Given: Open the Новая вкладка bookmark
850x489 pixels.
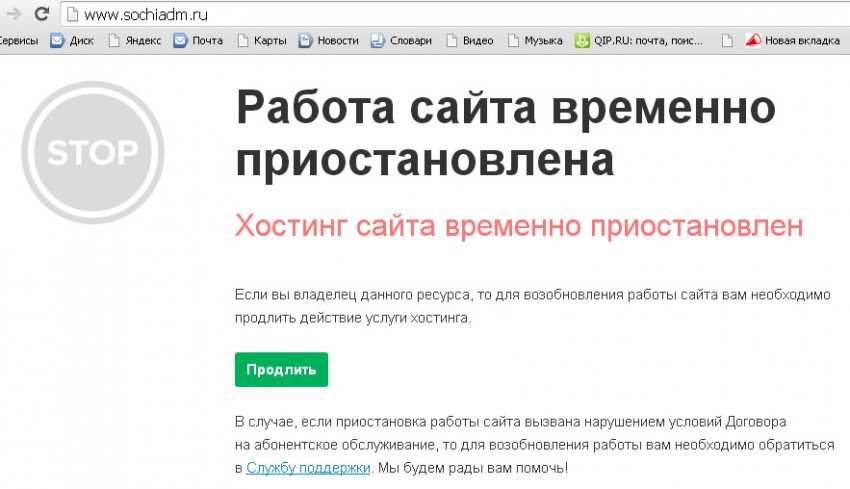Looking at the screenshot, I should (x=795, y=41).
